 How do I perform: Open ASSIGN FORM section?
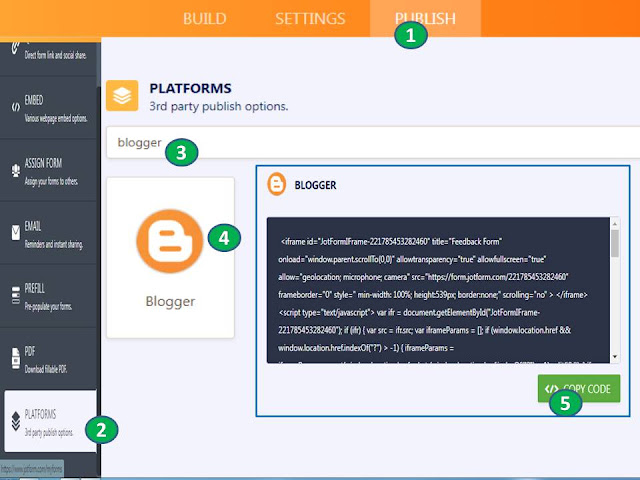[x=48, y=171]
